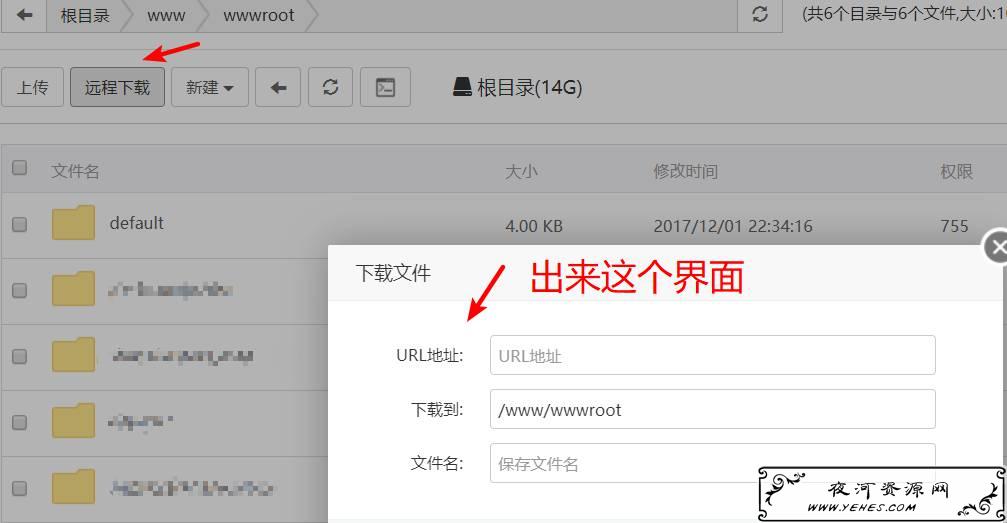
Task: Expand the 新建 dropdown
Action: (210, 87)
